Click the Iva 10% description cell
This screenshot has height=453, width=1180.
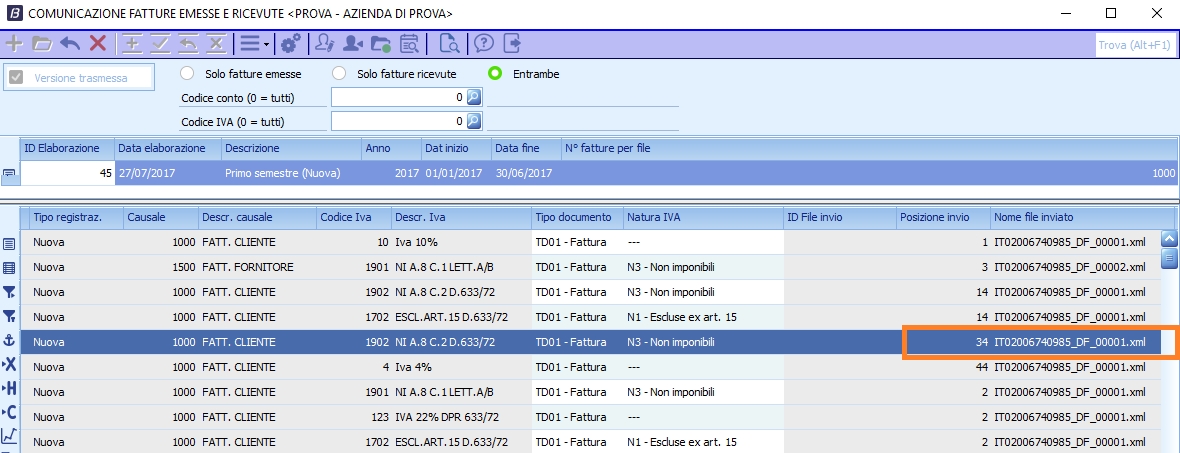461,242
